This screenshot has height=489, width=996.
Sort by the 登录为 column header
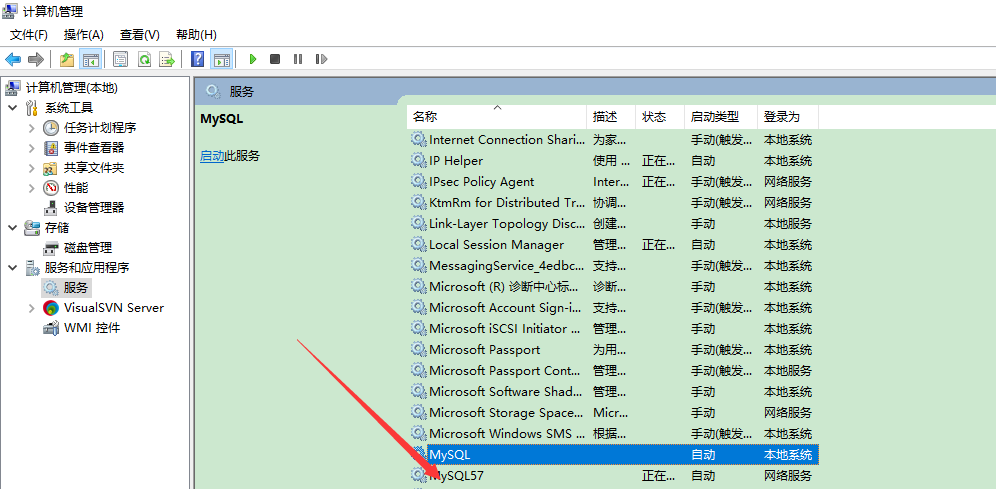click(788, 117)
